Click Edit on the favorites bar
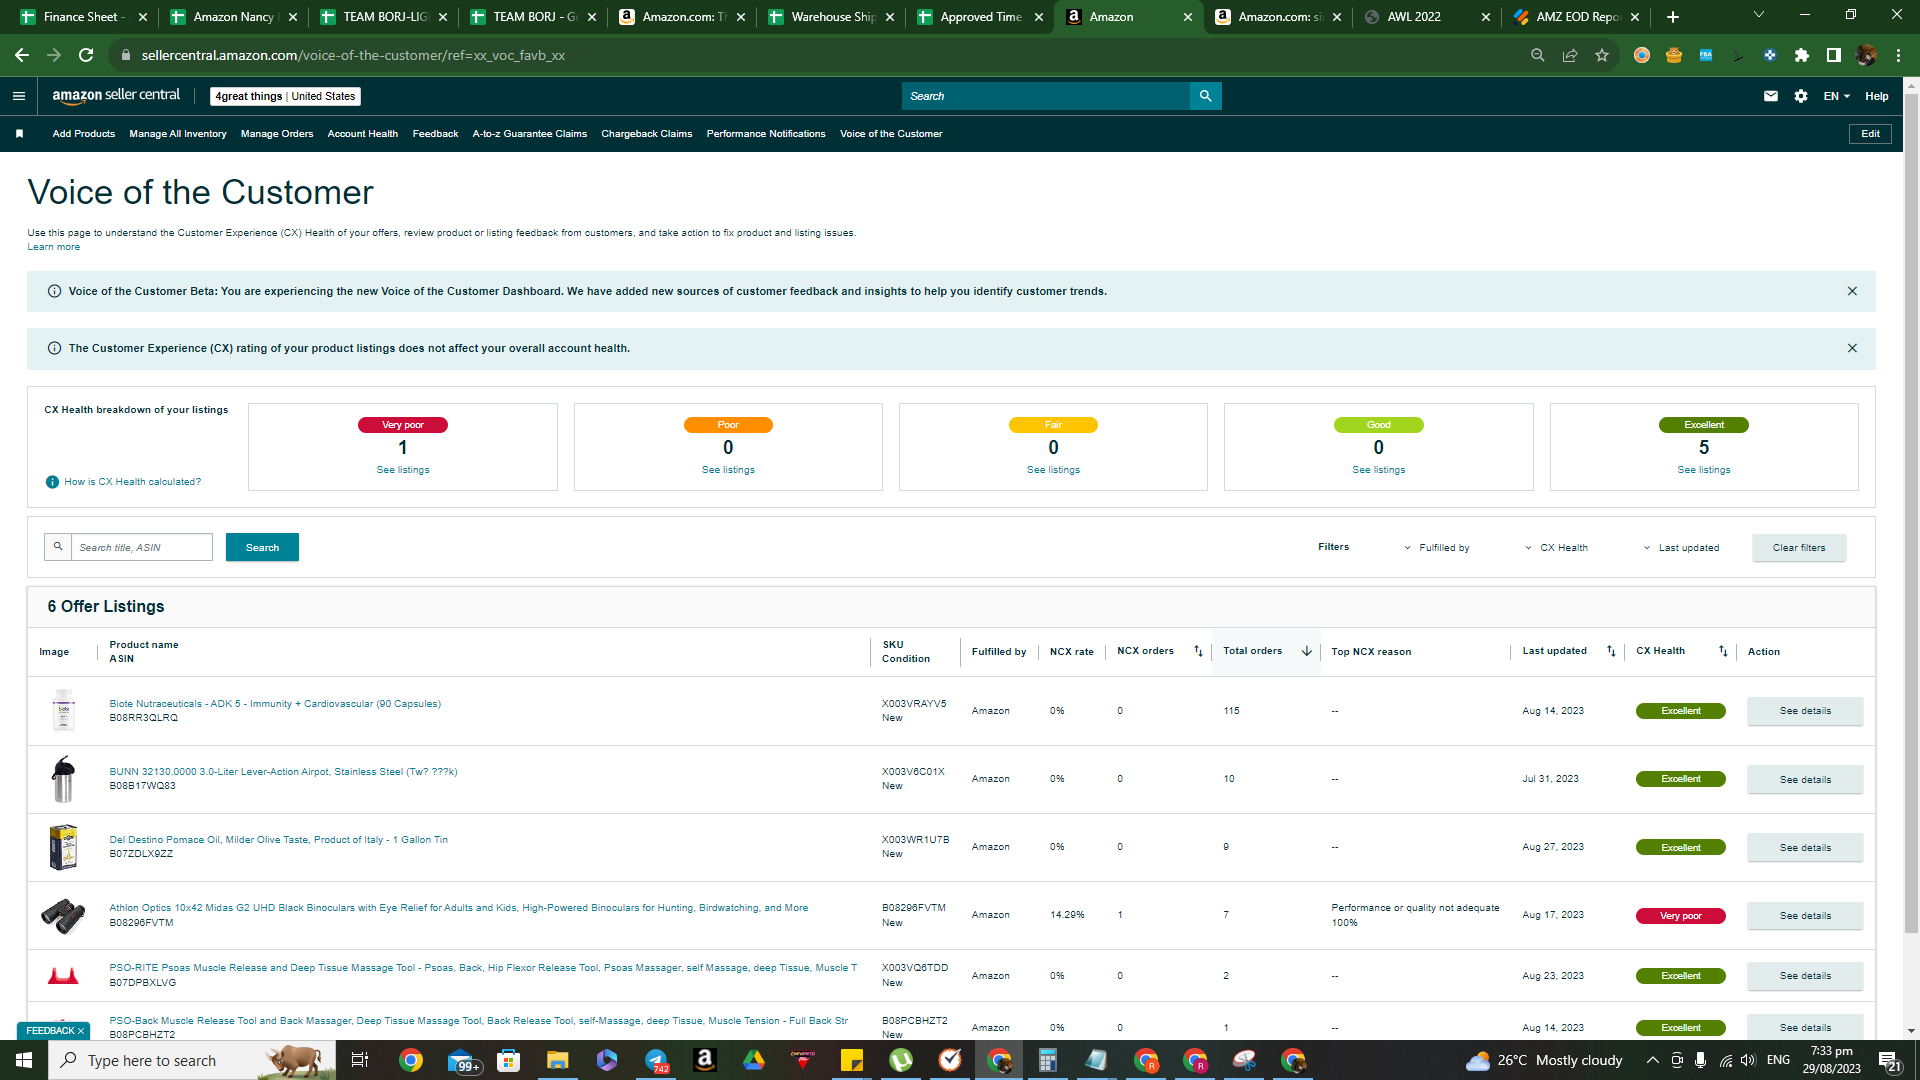This screenshot has width=1920, height=1080. (x=1870, y=134)
